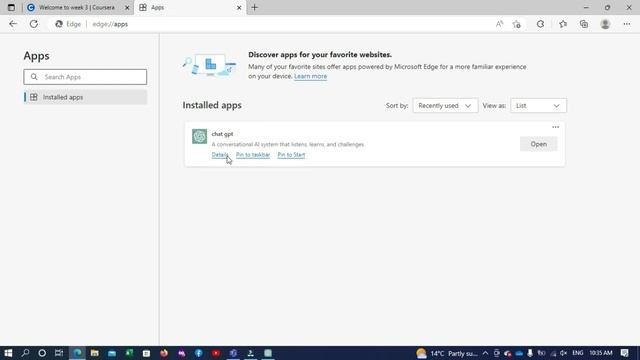Viewport: 640px width, 360px height.
Task: Open the Facebook taskbar icon
Action: click(199, 353)
